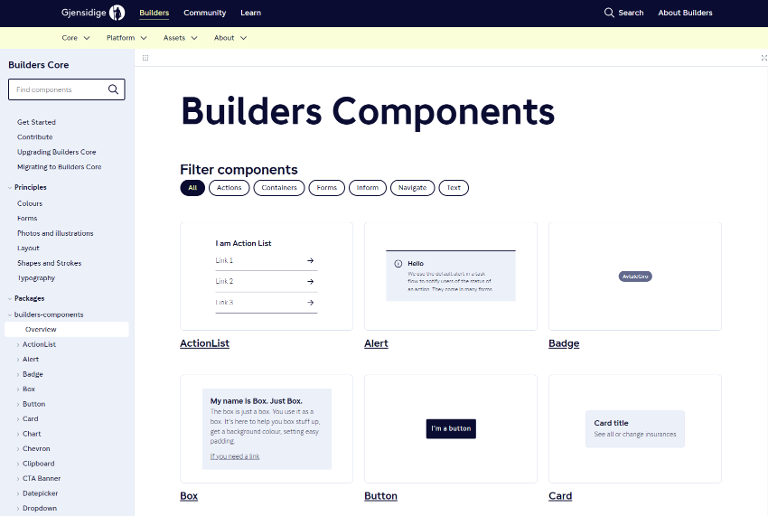Select the Forms filter chip

tap(327, 188)
